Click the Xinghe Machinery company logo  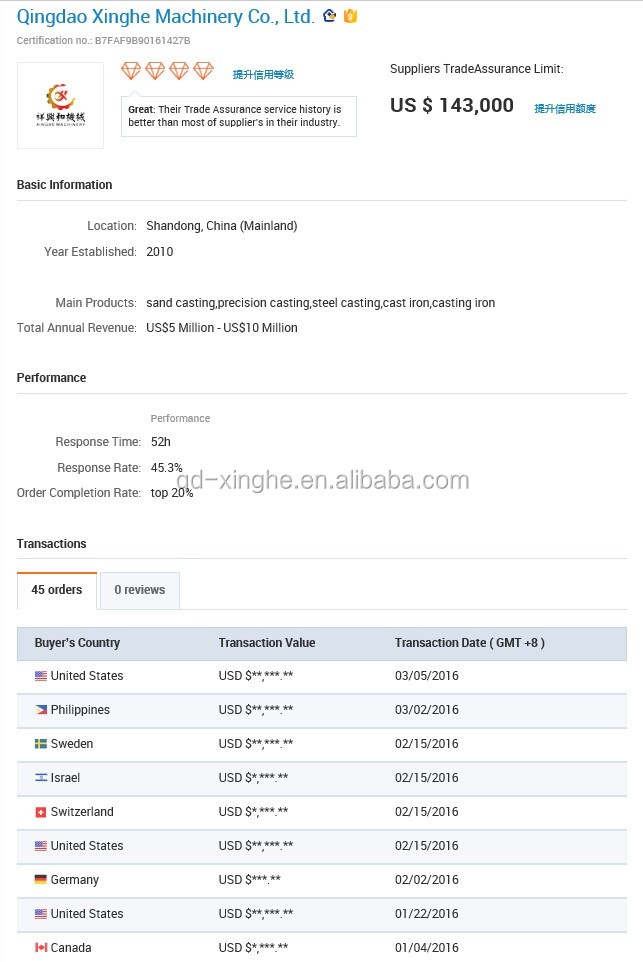[60, 105]
